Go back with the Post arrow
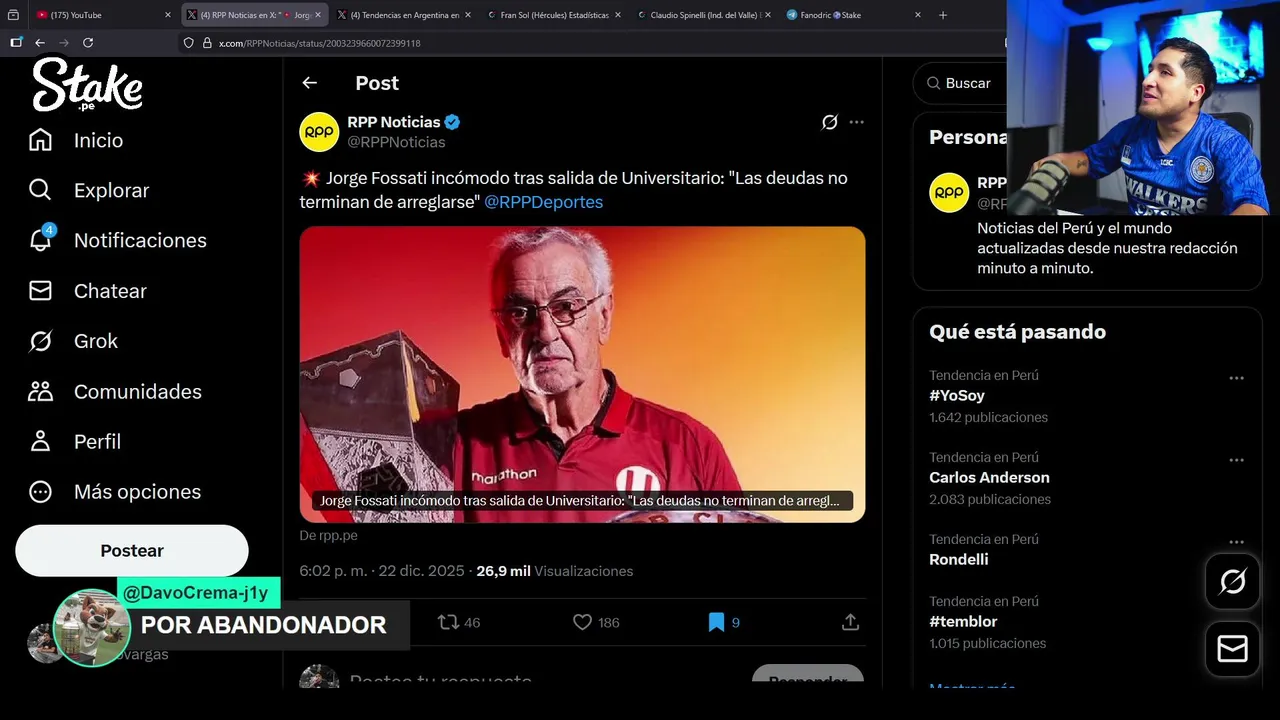 click(309, 83)
